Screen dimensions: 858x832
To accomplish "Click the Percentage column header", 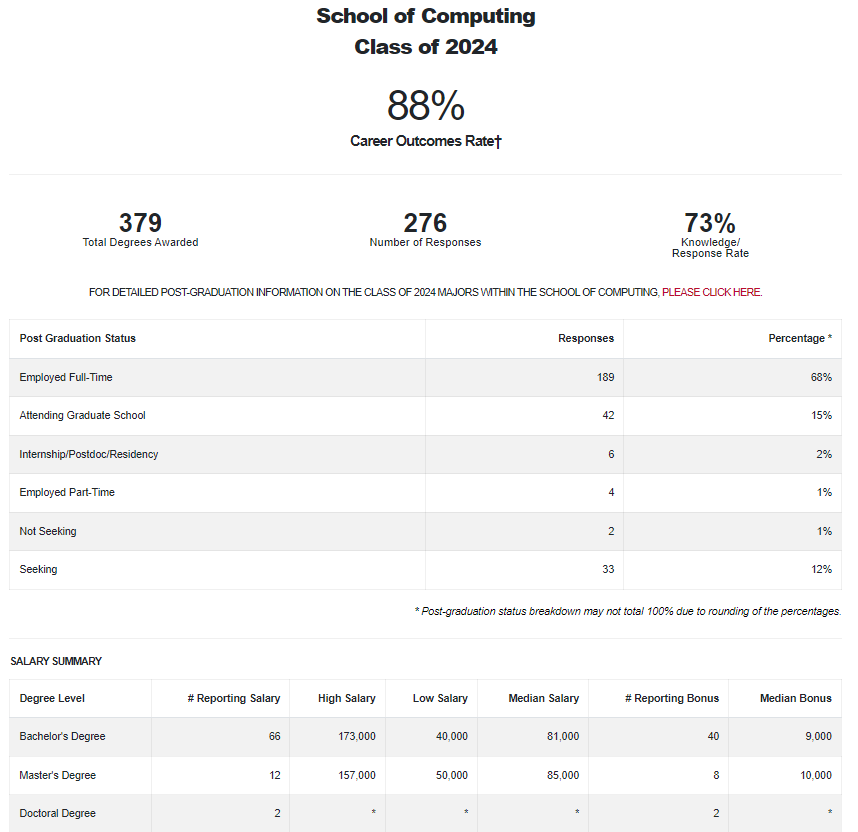I will pos(800,338).
